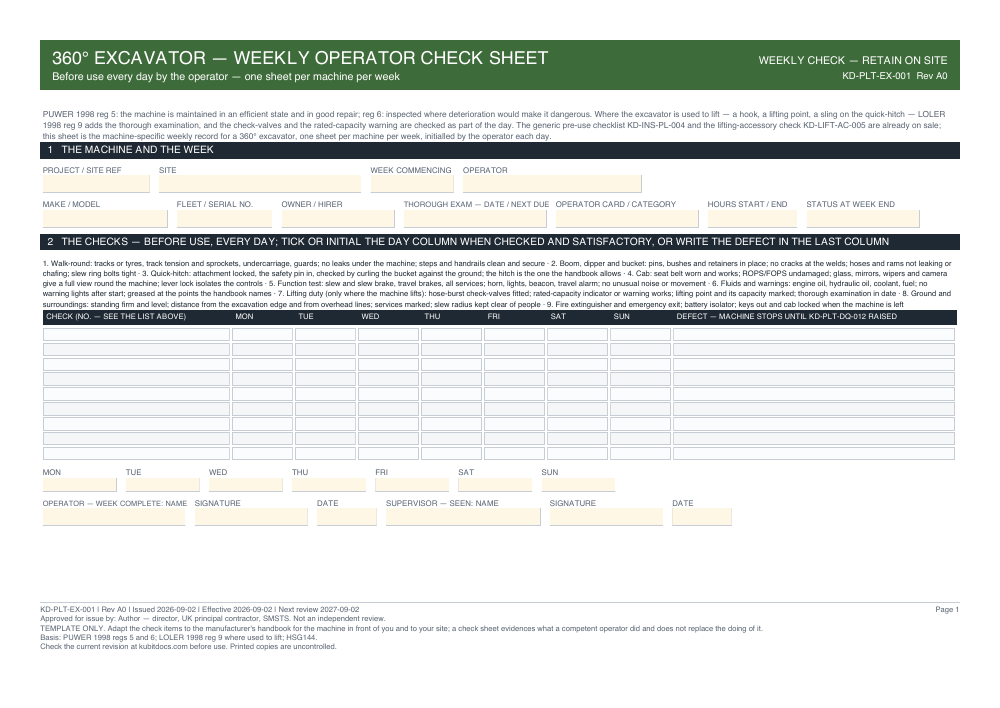Click the 'Page 1' footer text

[947, 610]
